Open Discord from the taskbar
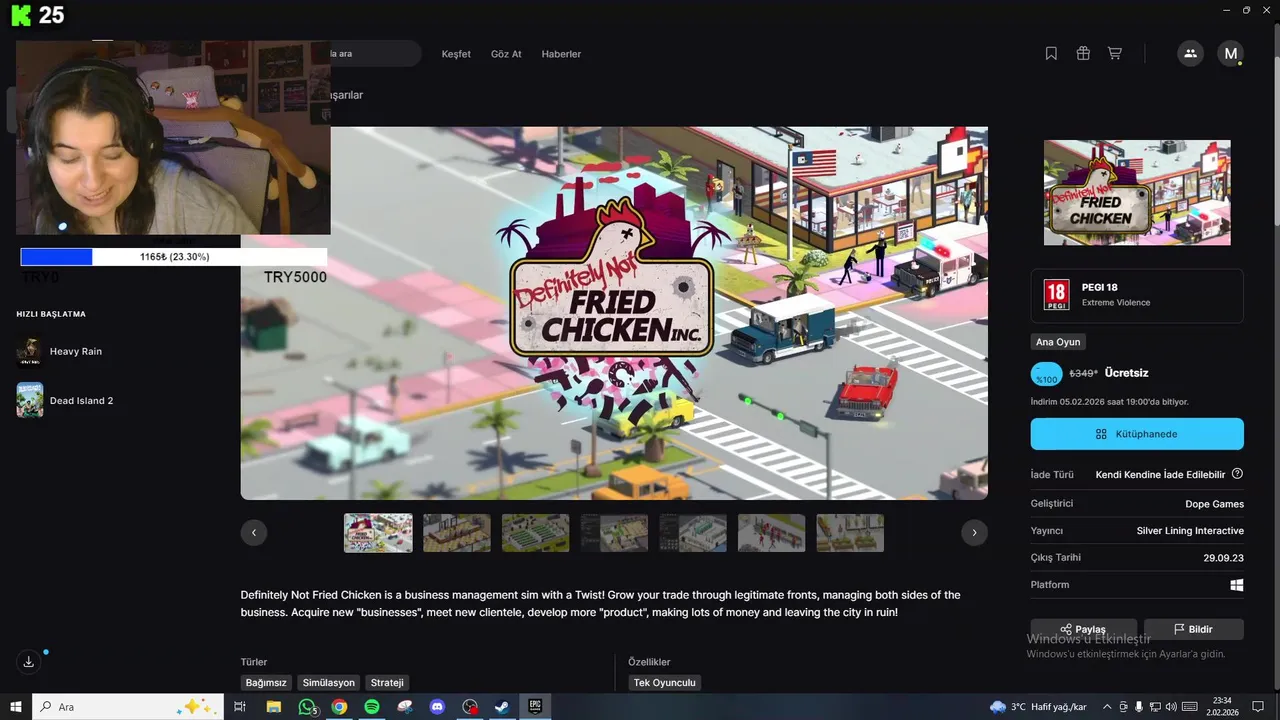The image size is (1280, 720). 437,707
